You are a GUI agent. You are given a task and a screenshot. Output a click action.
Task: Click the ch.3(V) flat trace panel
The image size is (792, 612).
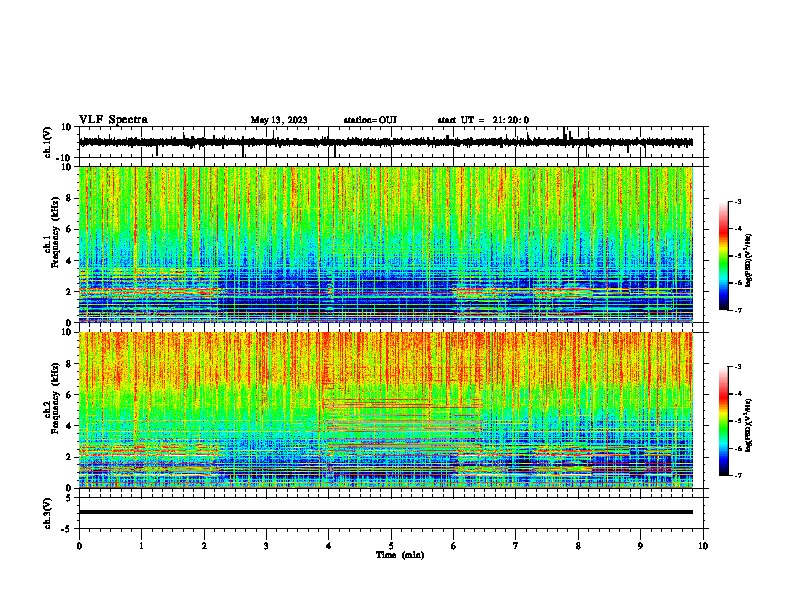click(391, 513)
